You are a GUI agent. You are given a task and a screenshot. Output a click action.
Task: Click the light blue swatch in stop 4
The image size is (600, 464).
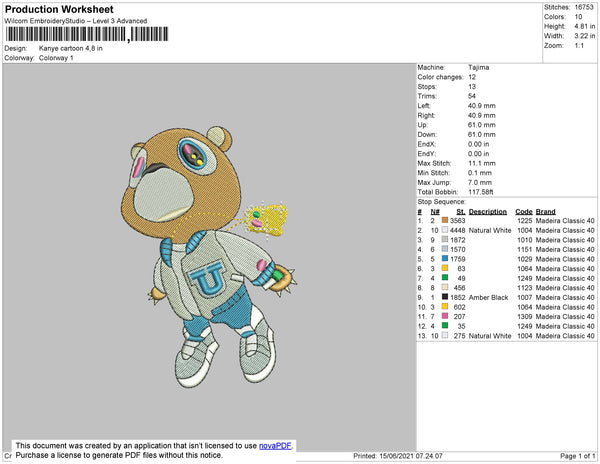click(x=445, y=249)
